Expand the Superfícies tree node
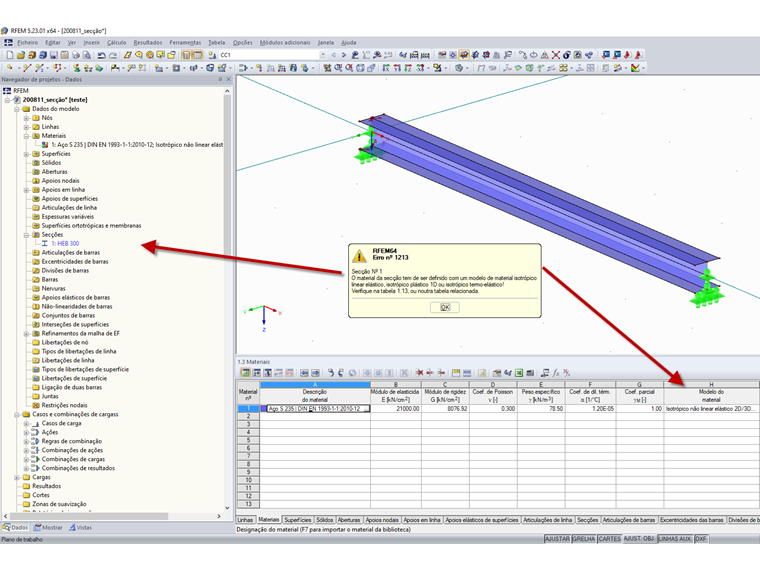This screenshot has width=760, height=570. [x=26, y=154]
